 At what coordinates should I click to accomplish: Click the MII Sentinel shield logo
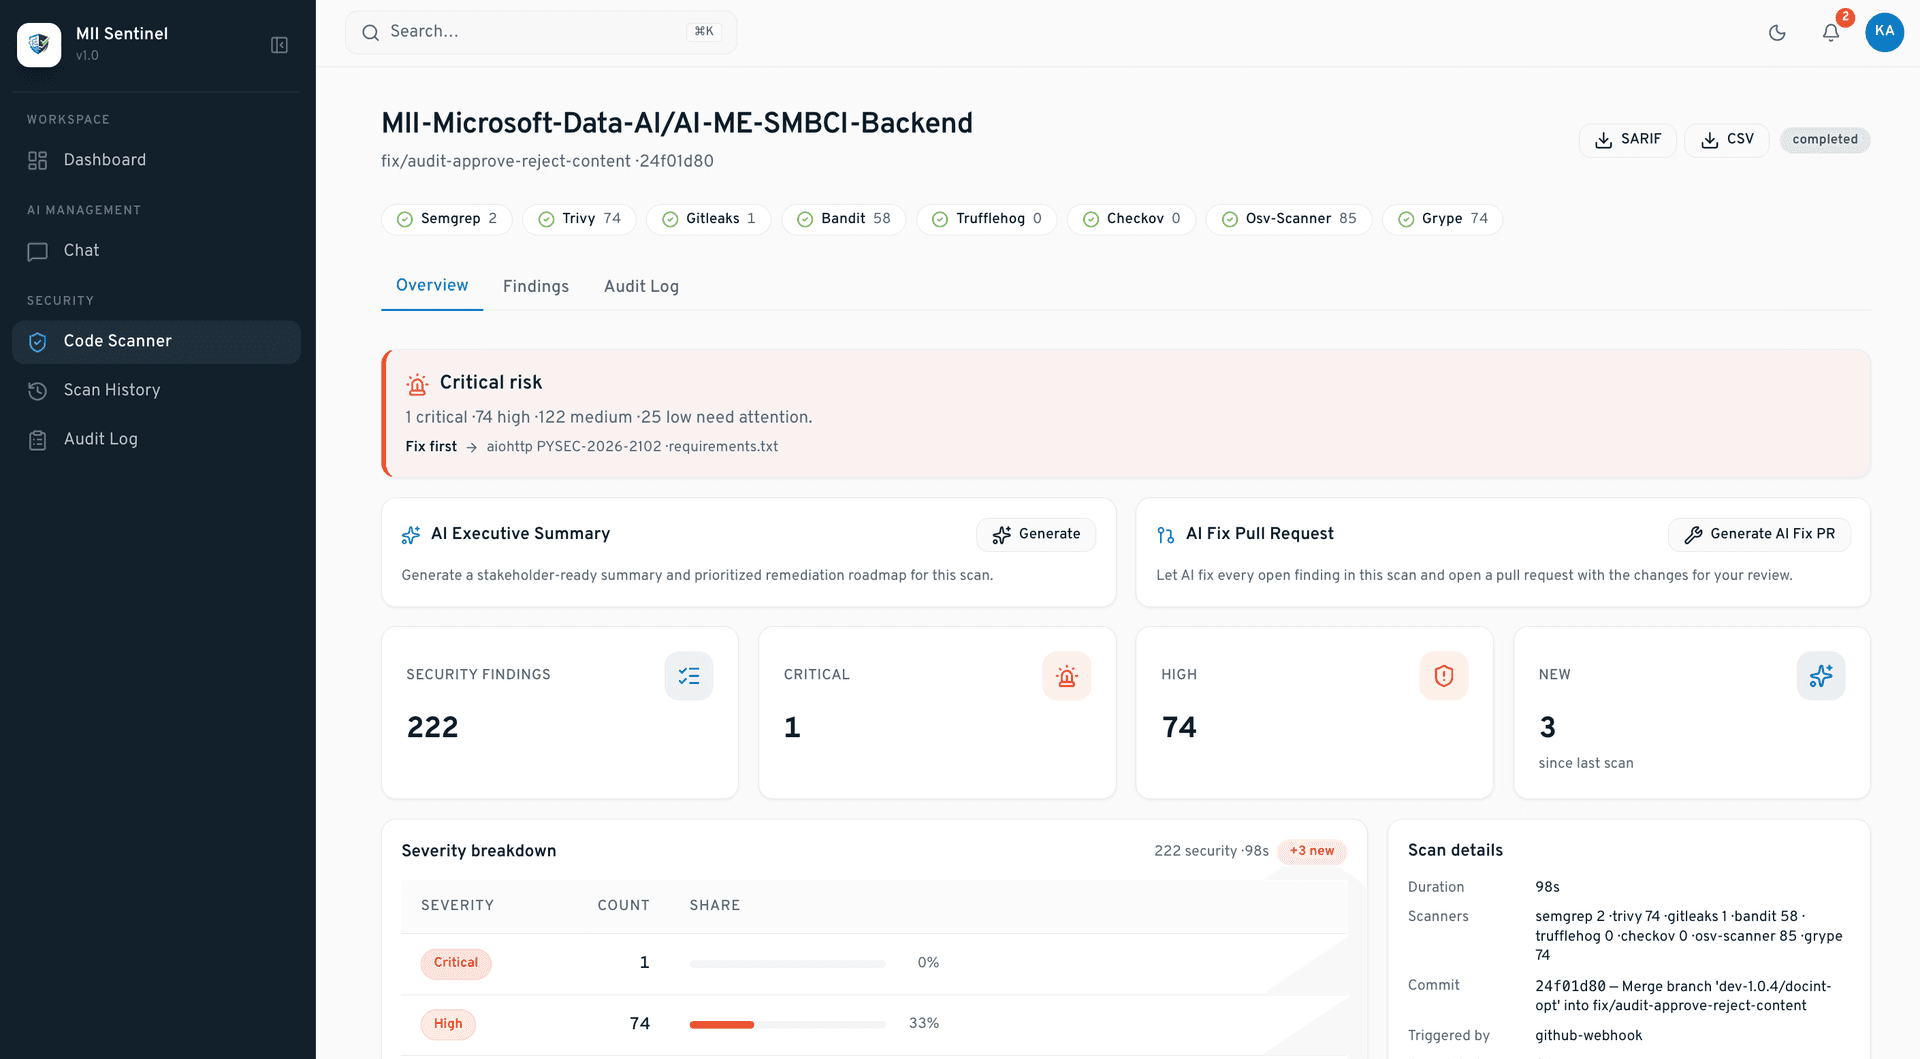click(x=39, y=44)
